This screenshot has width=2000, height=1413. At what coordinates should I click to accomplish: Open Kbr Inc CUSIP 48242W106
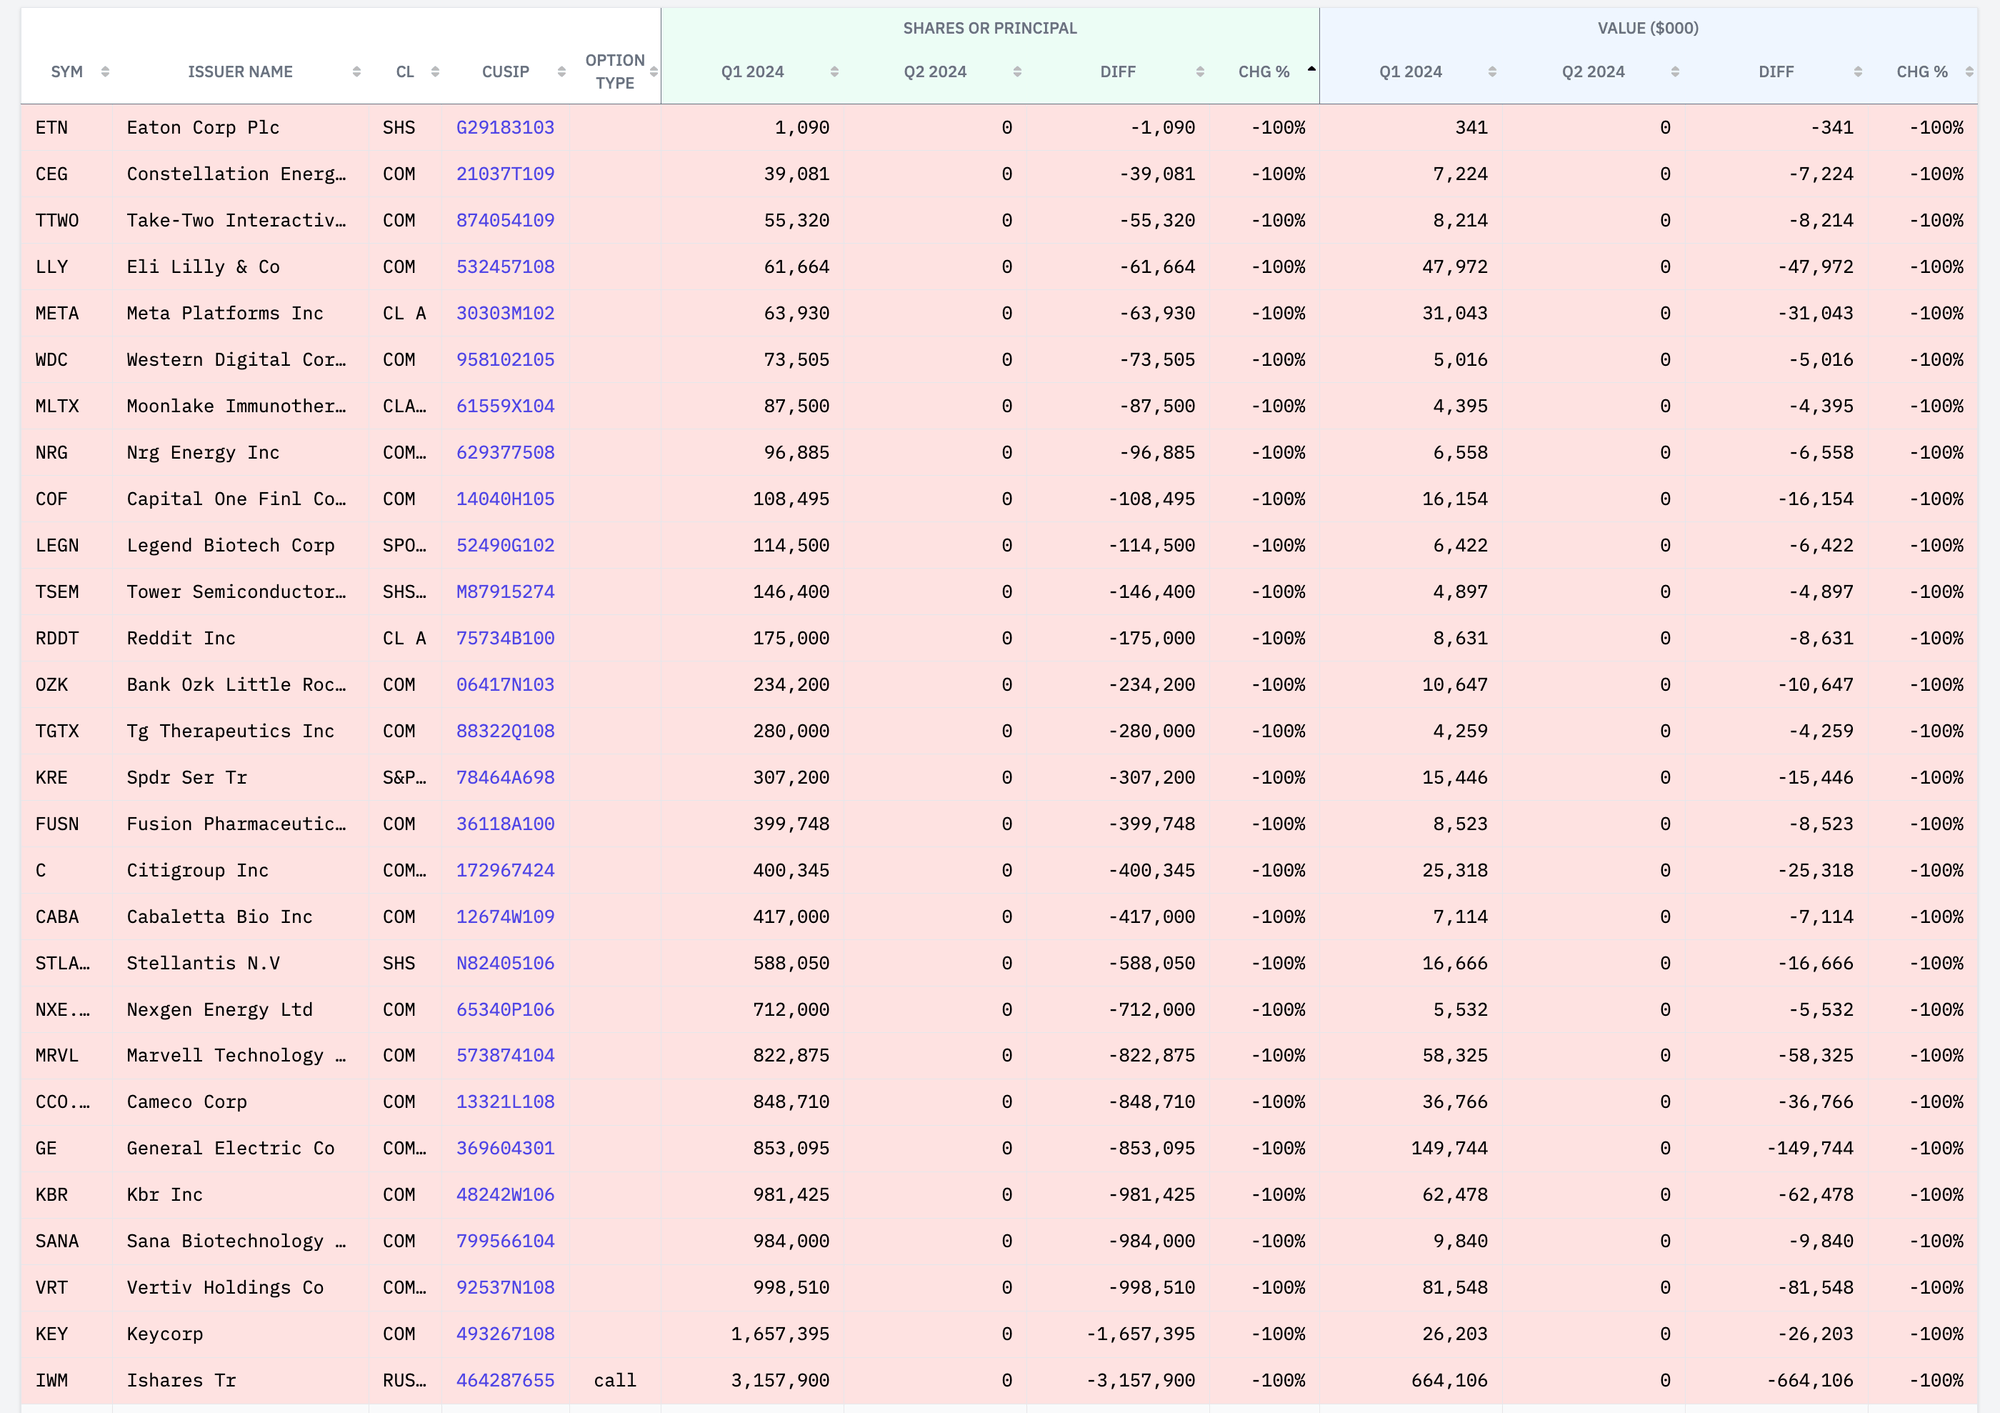coord(505,1195)
